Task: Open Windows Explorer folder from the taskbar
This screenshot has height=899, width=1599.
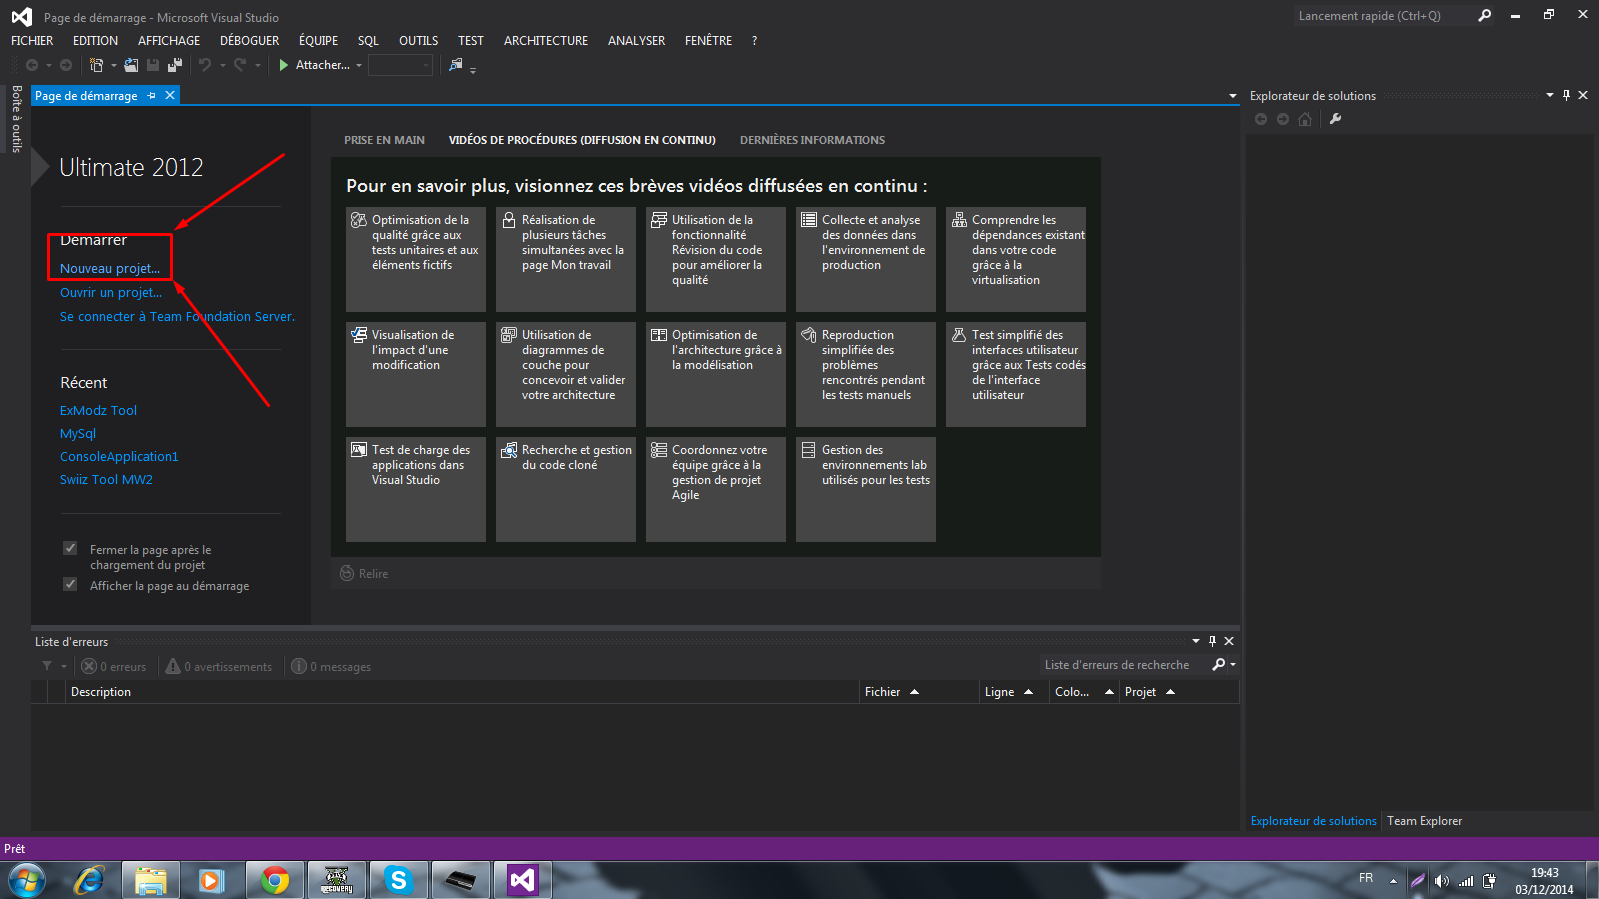Action: point(151,880)
